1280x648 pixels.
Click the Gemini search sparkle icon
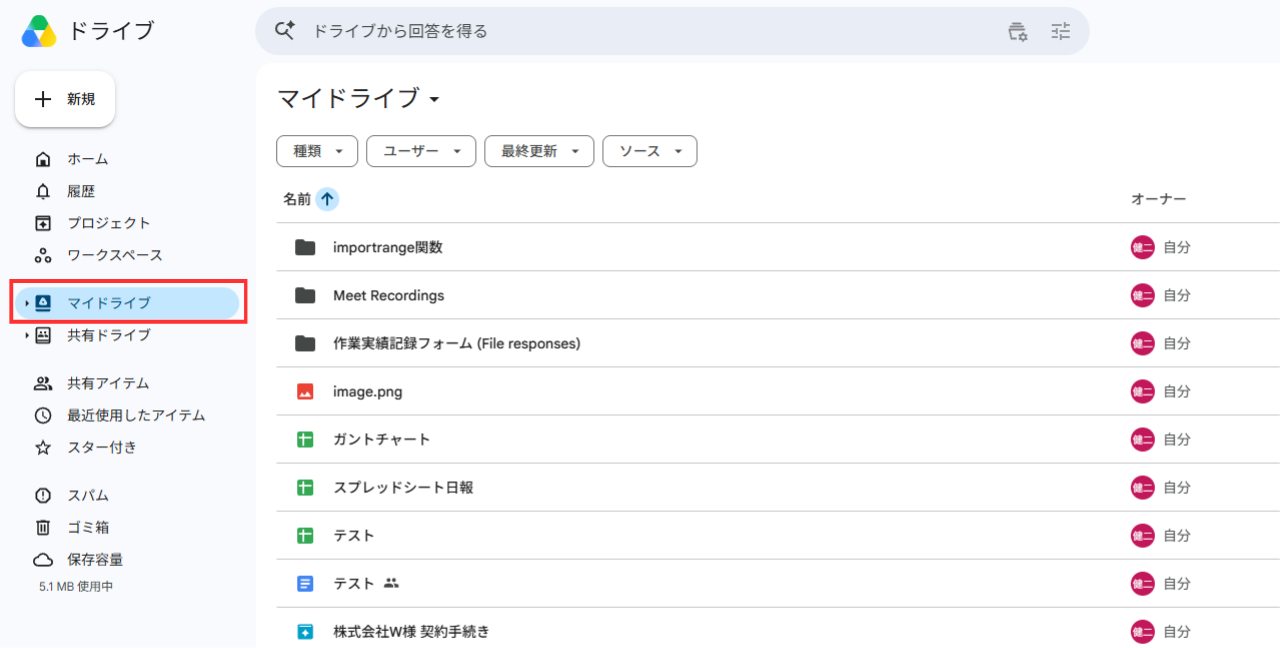click(285, 31)
